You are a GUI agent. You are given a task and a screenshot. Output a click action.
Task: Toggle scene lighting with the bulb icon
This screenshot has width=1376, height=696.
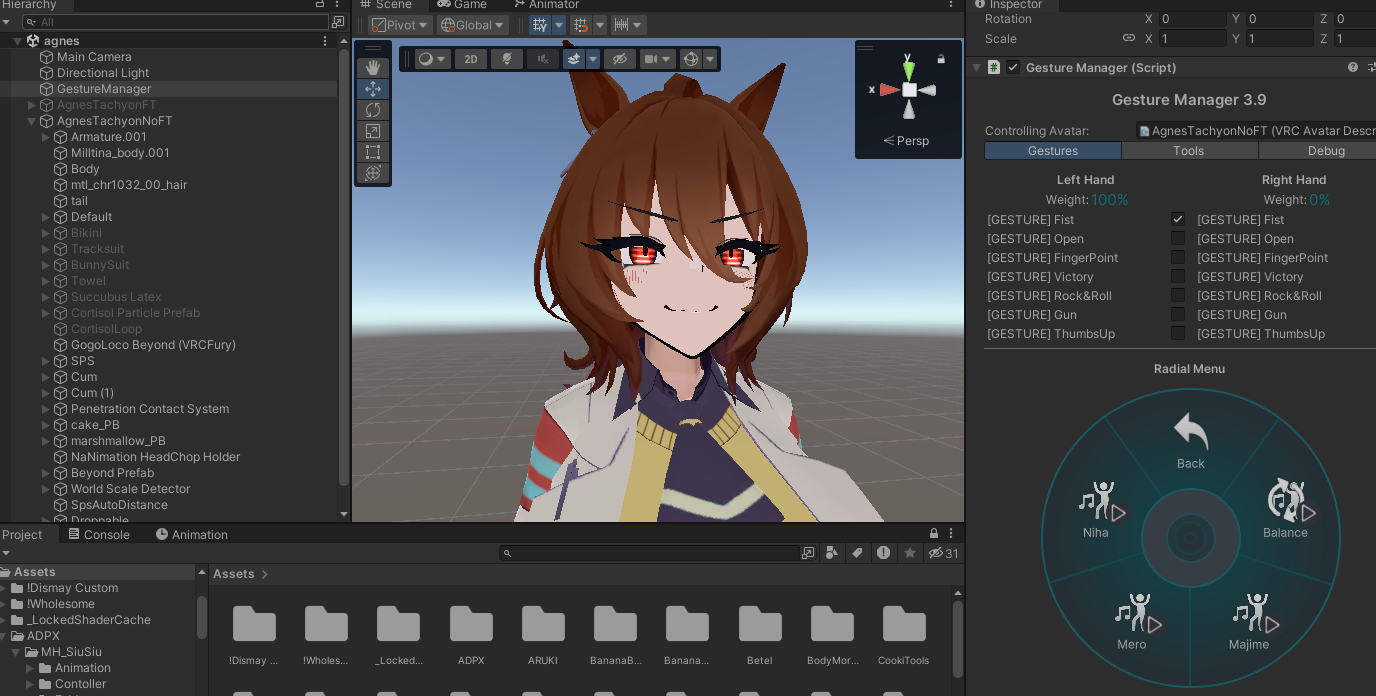pyautogui.click(x=507, y=59)
